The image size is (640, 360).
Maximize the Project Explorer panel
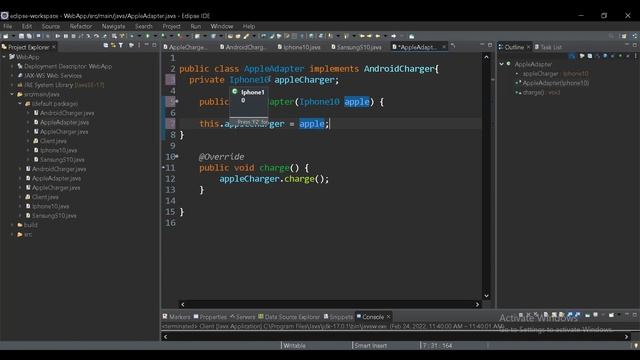(x=154, y=45)
